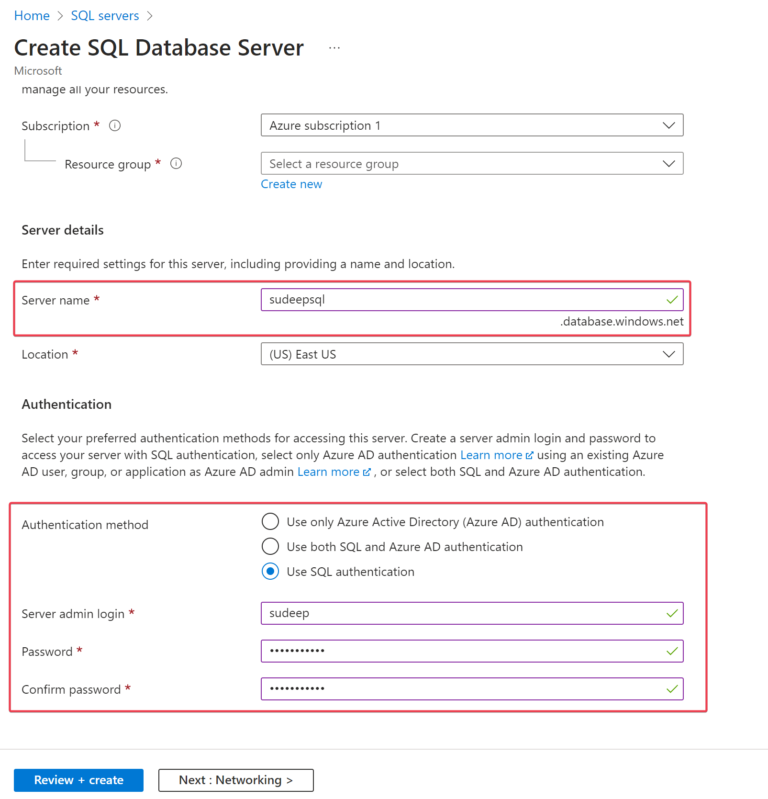768x799 pixels.
Task: Open the ellipsis menu beside the page title
Action: tap(334, 47)
